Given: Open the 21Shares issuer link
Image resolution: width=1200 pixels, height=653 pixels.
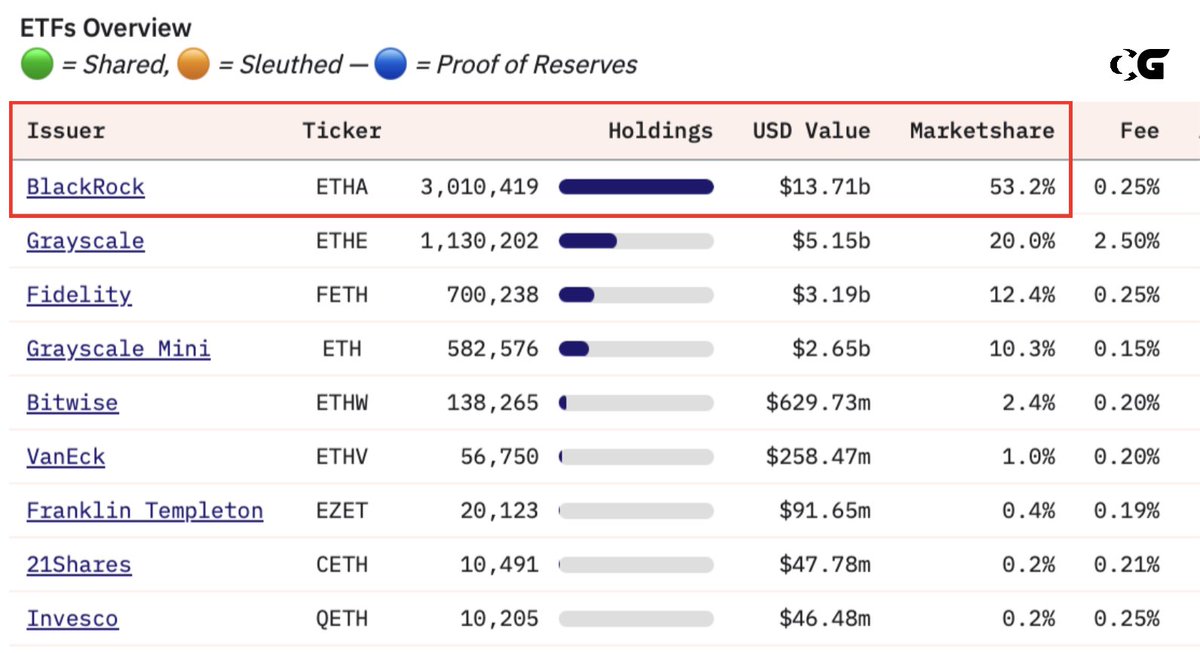Looking at the screenshot, I should 79,565.
